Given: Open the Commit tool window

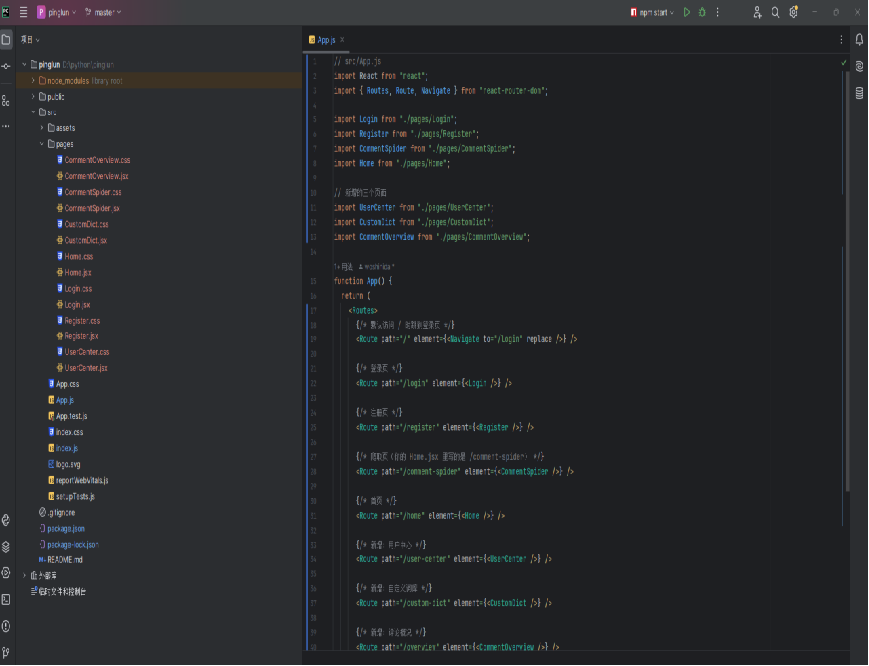Looking at the screenshot, I should (6, 66).
